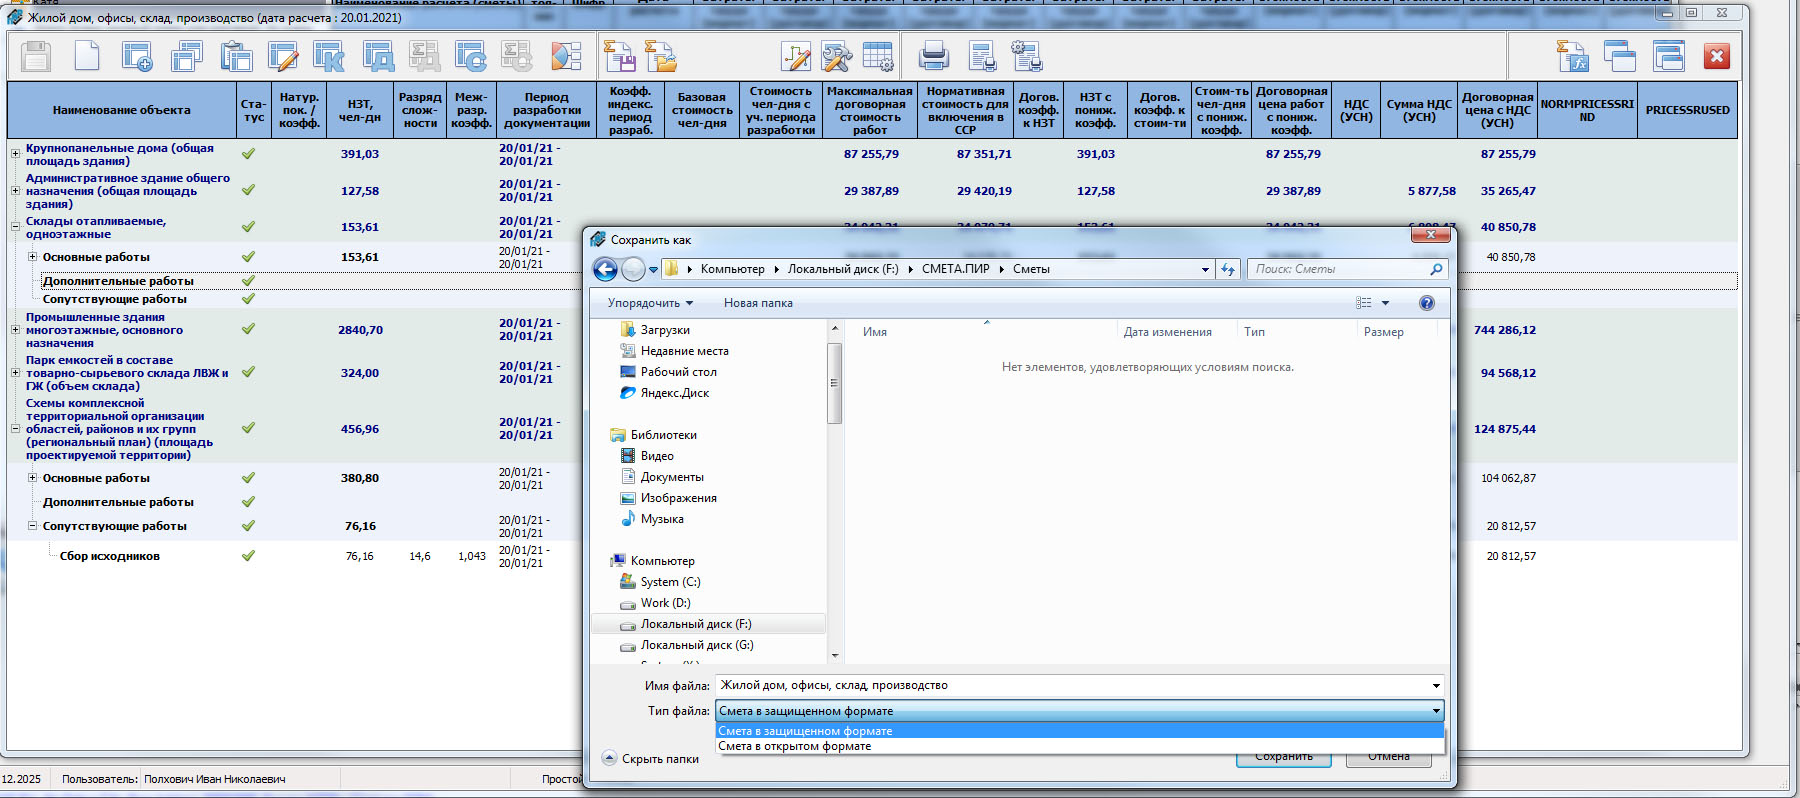Viewport: 1800px width, 798px height.
Task: Click status checkmark on Сбор исходников row
Action: click(248, 556)
